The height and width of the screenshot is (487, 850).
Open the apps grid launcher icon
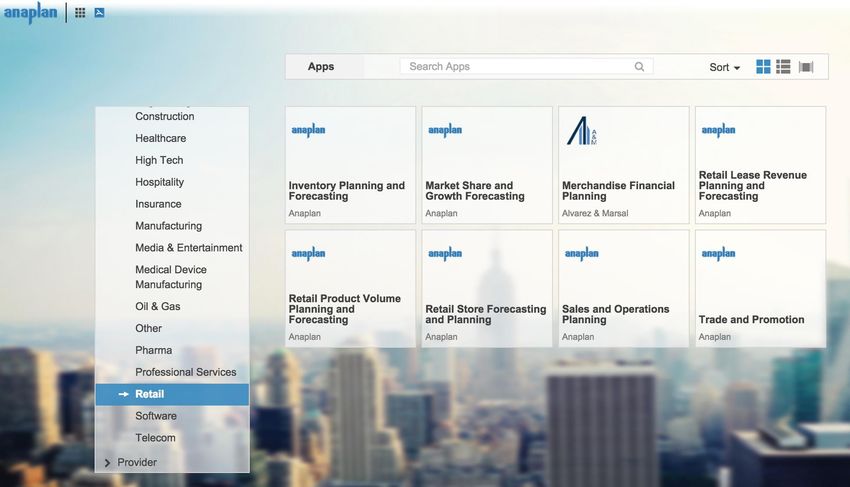pos(80,13)
